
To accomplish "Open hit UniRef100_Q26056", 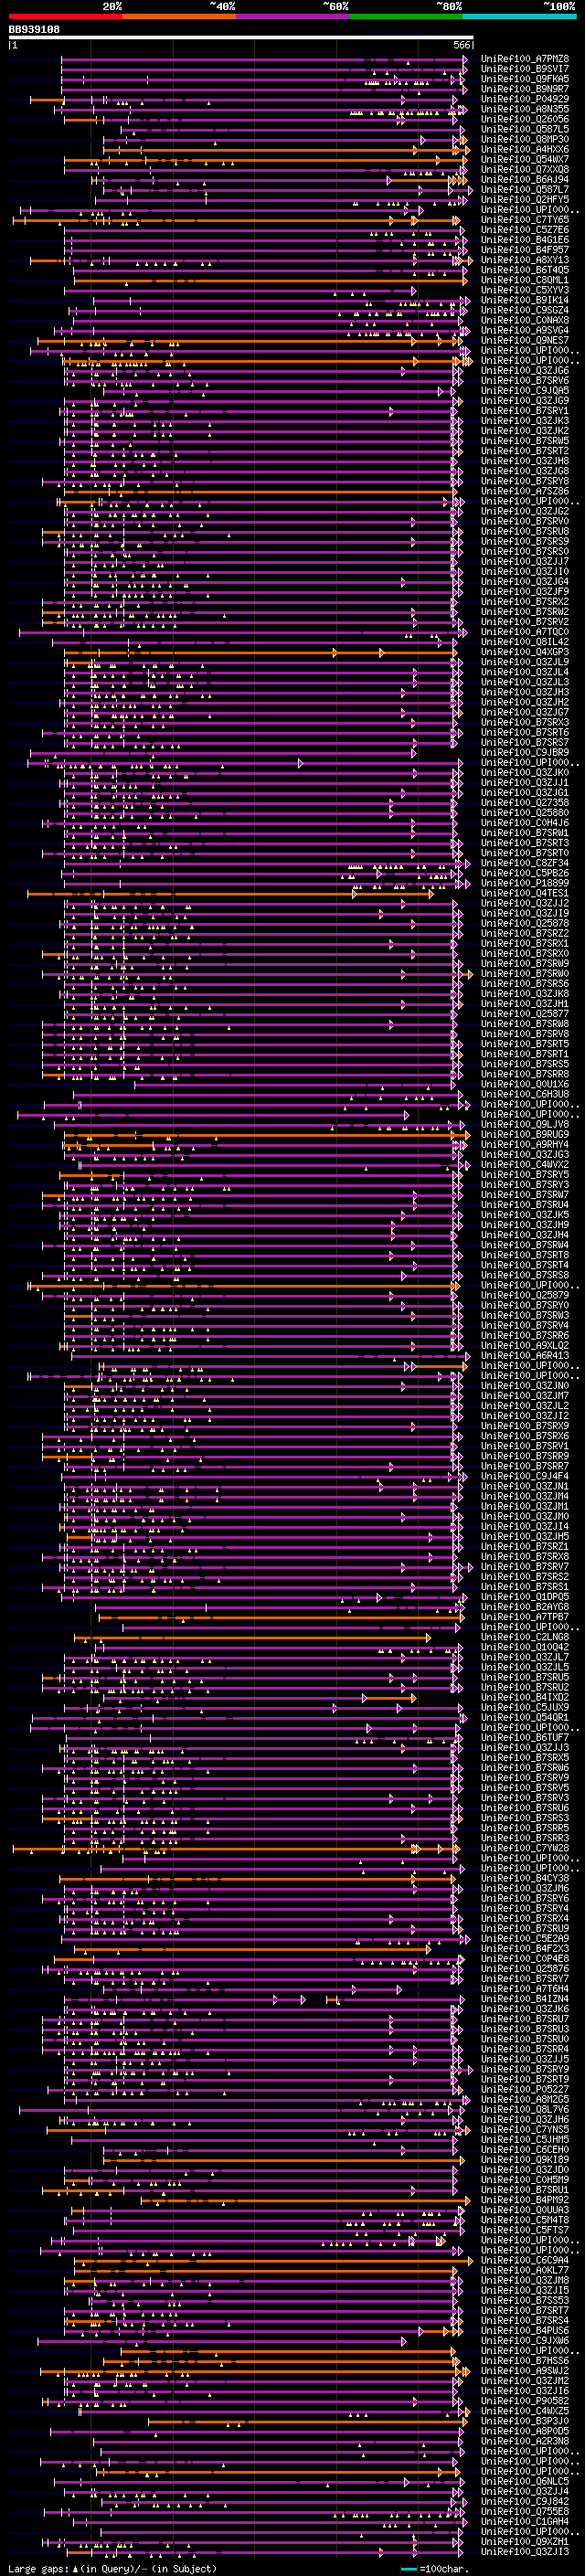I will (525, 119).
